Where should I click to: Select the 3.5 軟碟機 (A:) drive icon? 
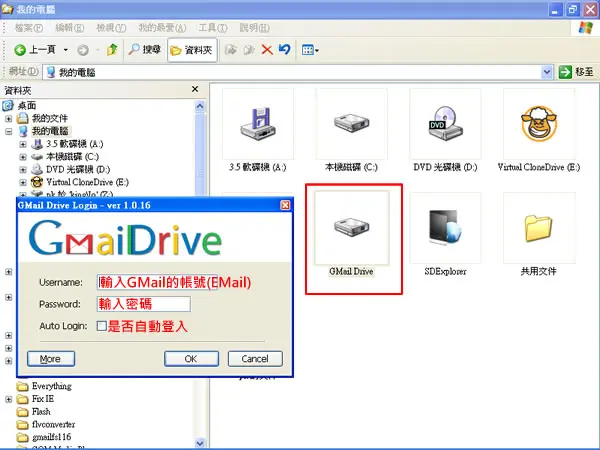(x=258, y=124)
